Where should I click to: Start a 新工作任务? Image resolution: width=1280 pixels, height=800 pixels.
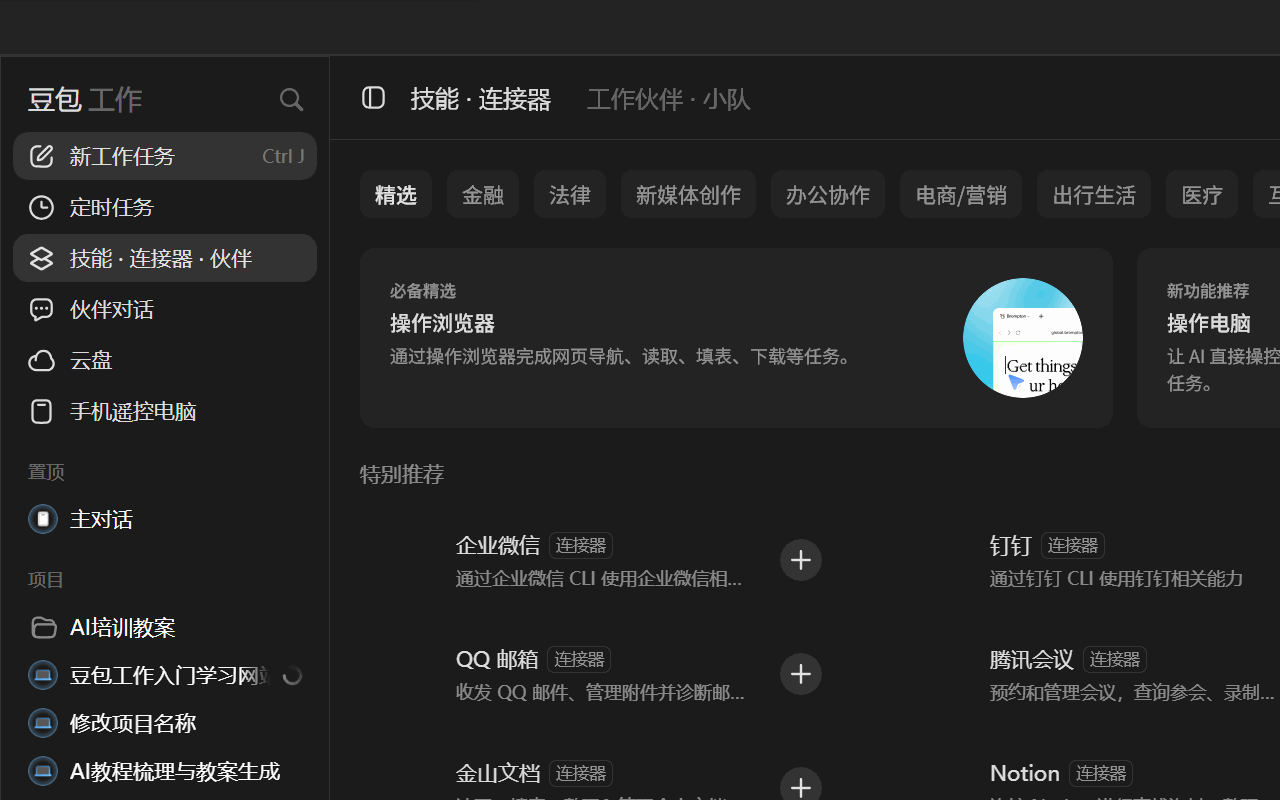pyautogui.click(x=165, y=156)
